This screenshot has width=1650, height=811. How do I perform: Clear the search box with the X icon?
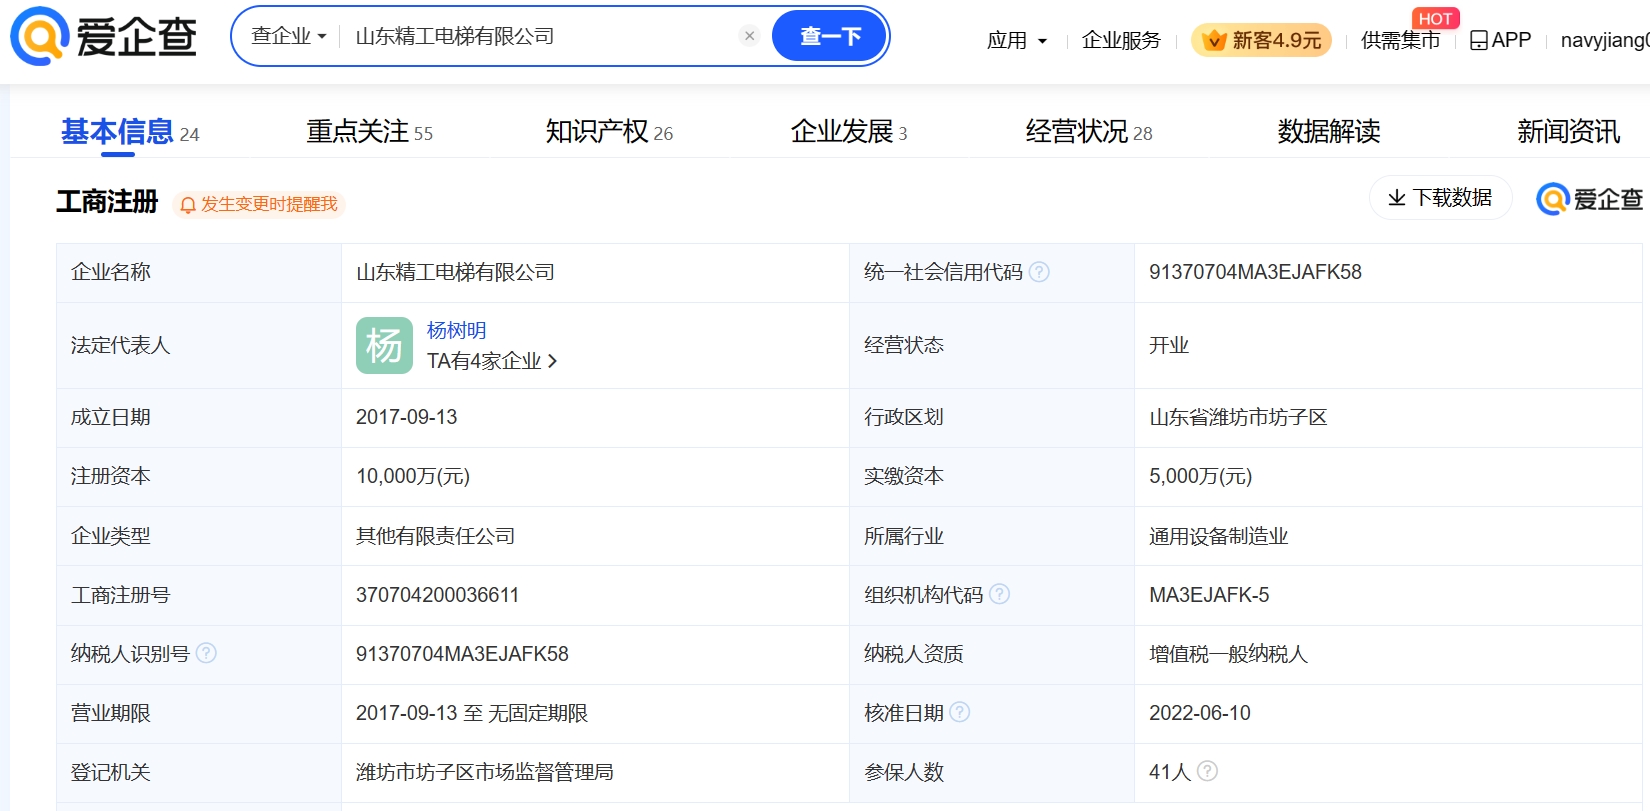click(749, 36)
